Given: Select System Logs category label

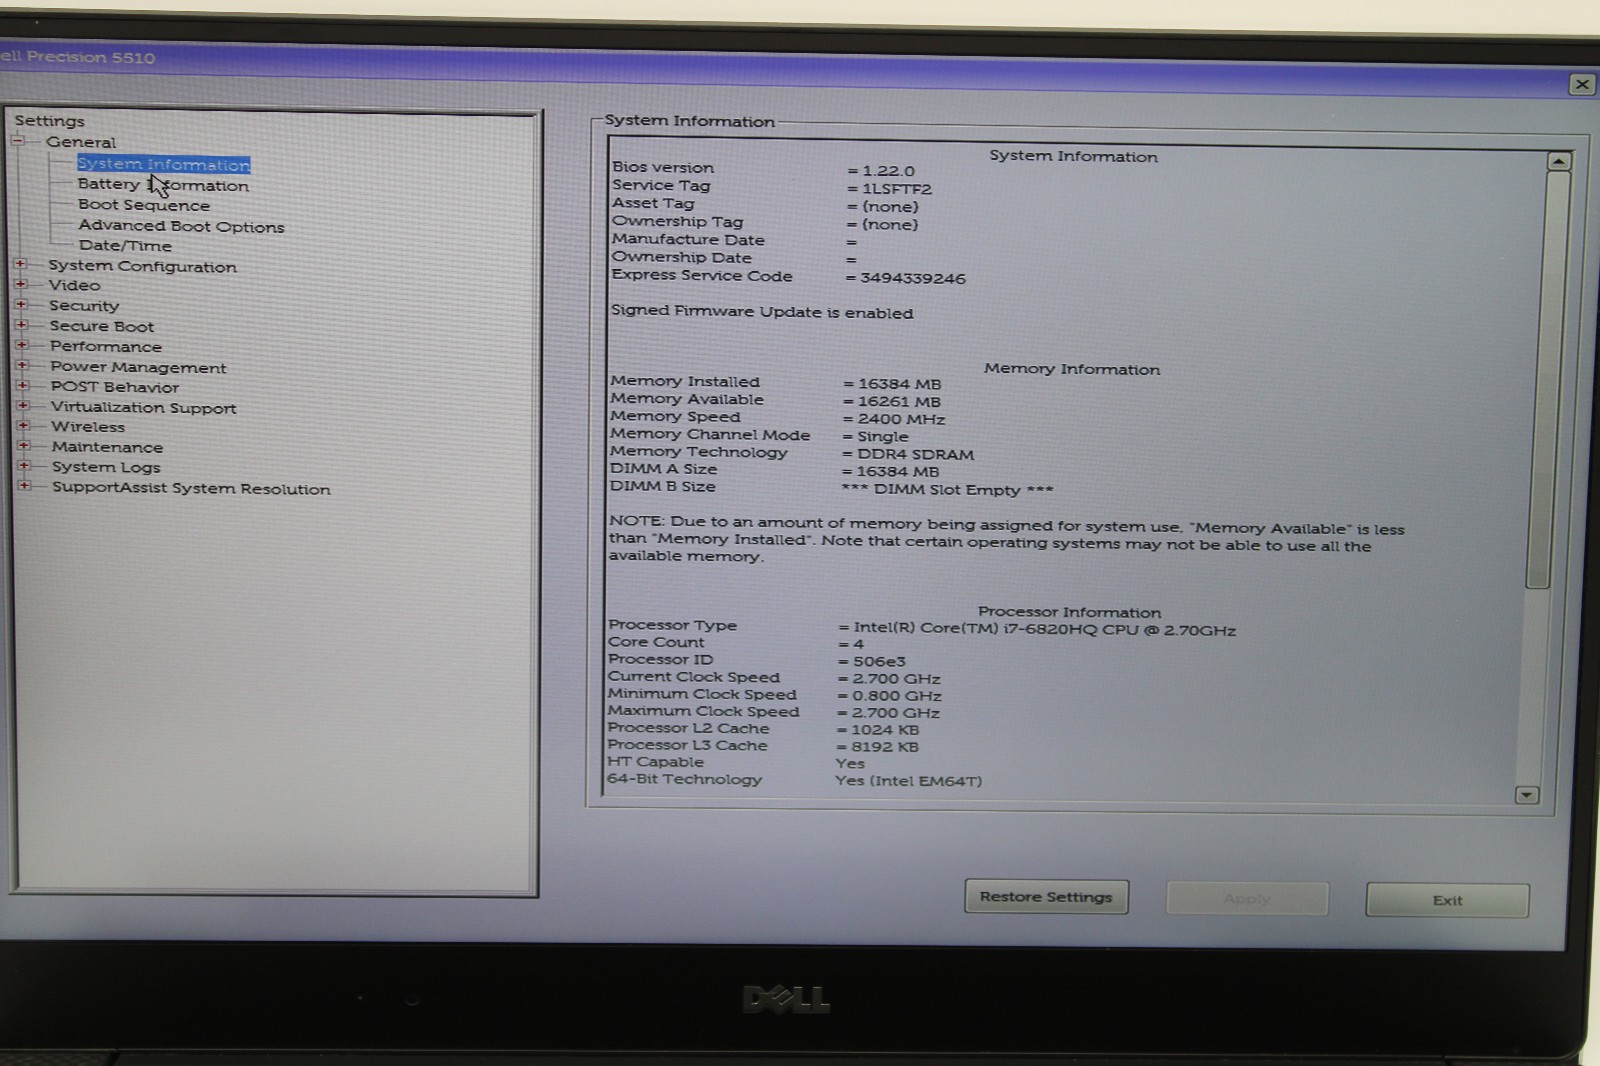Looking at the screenshot, I should point(106,467).
